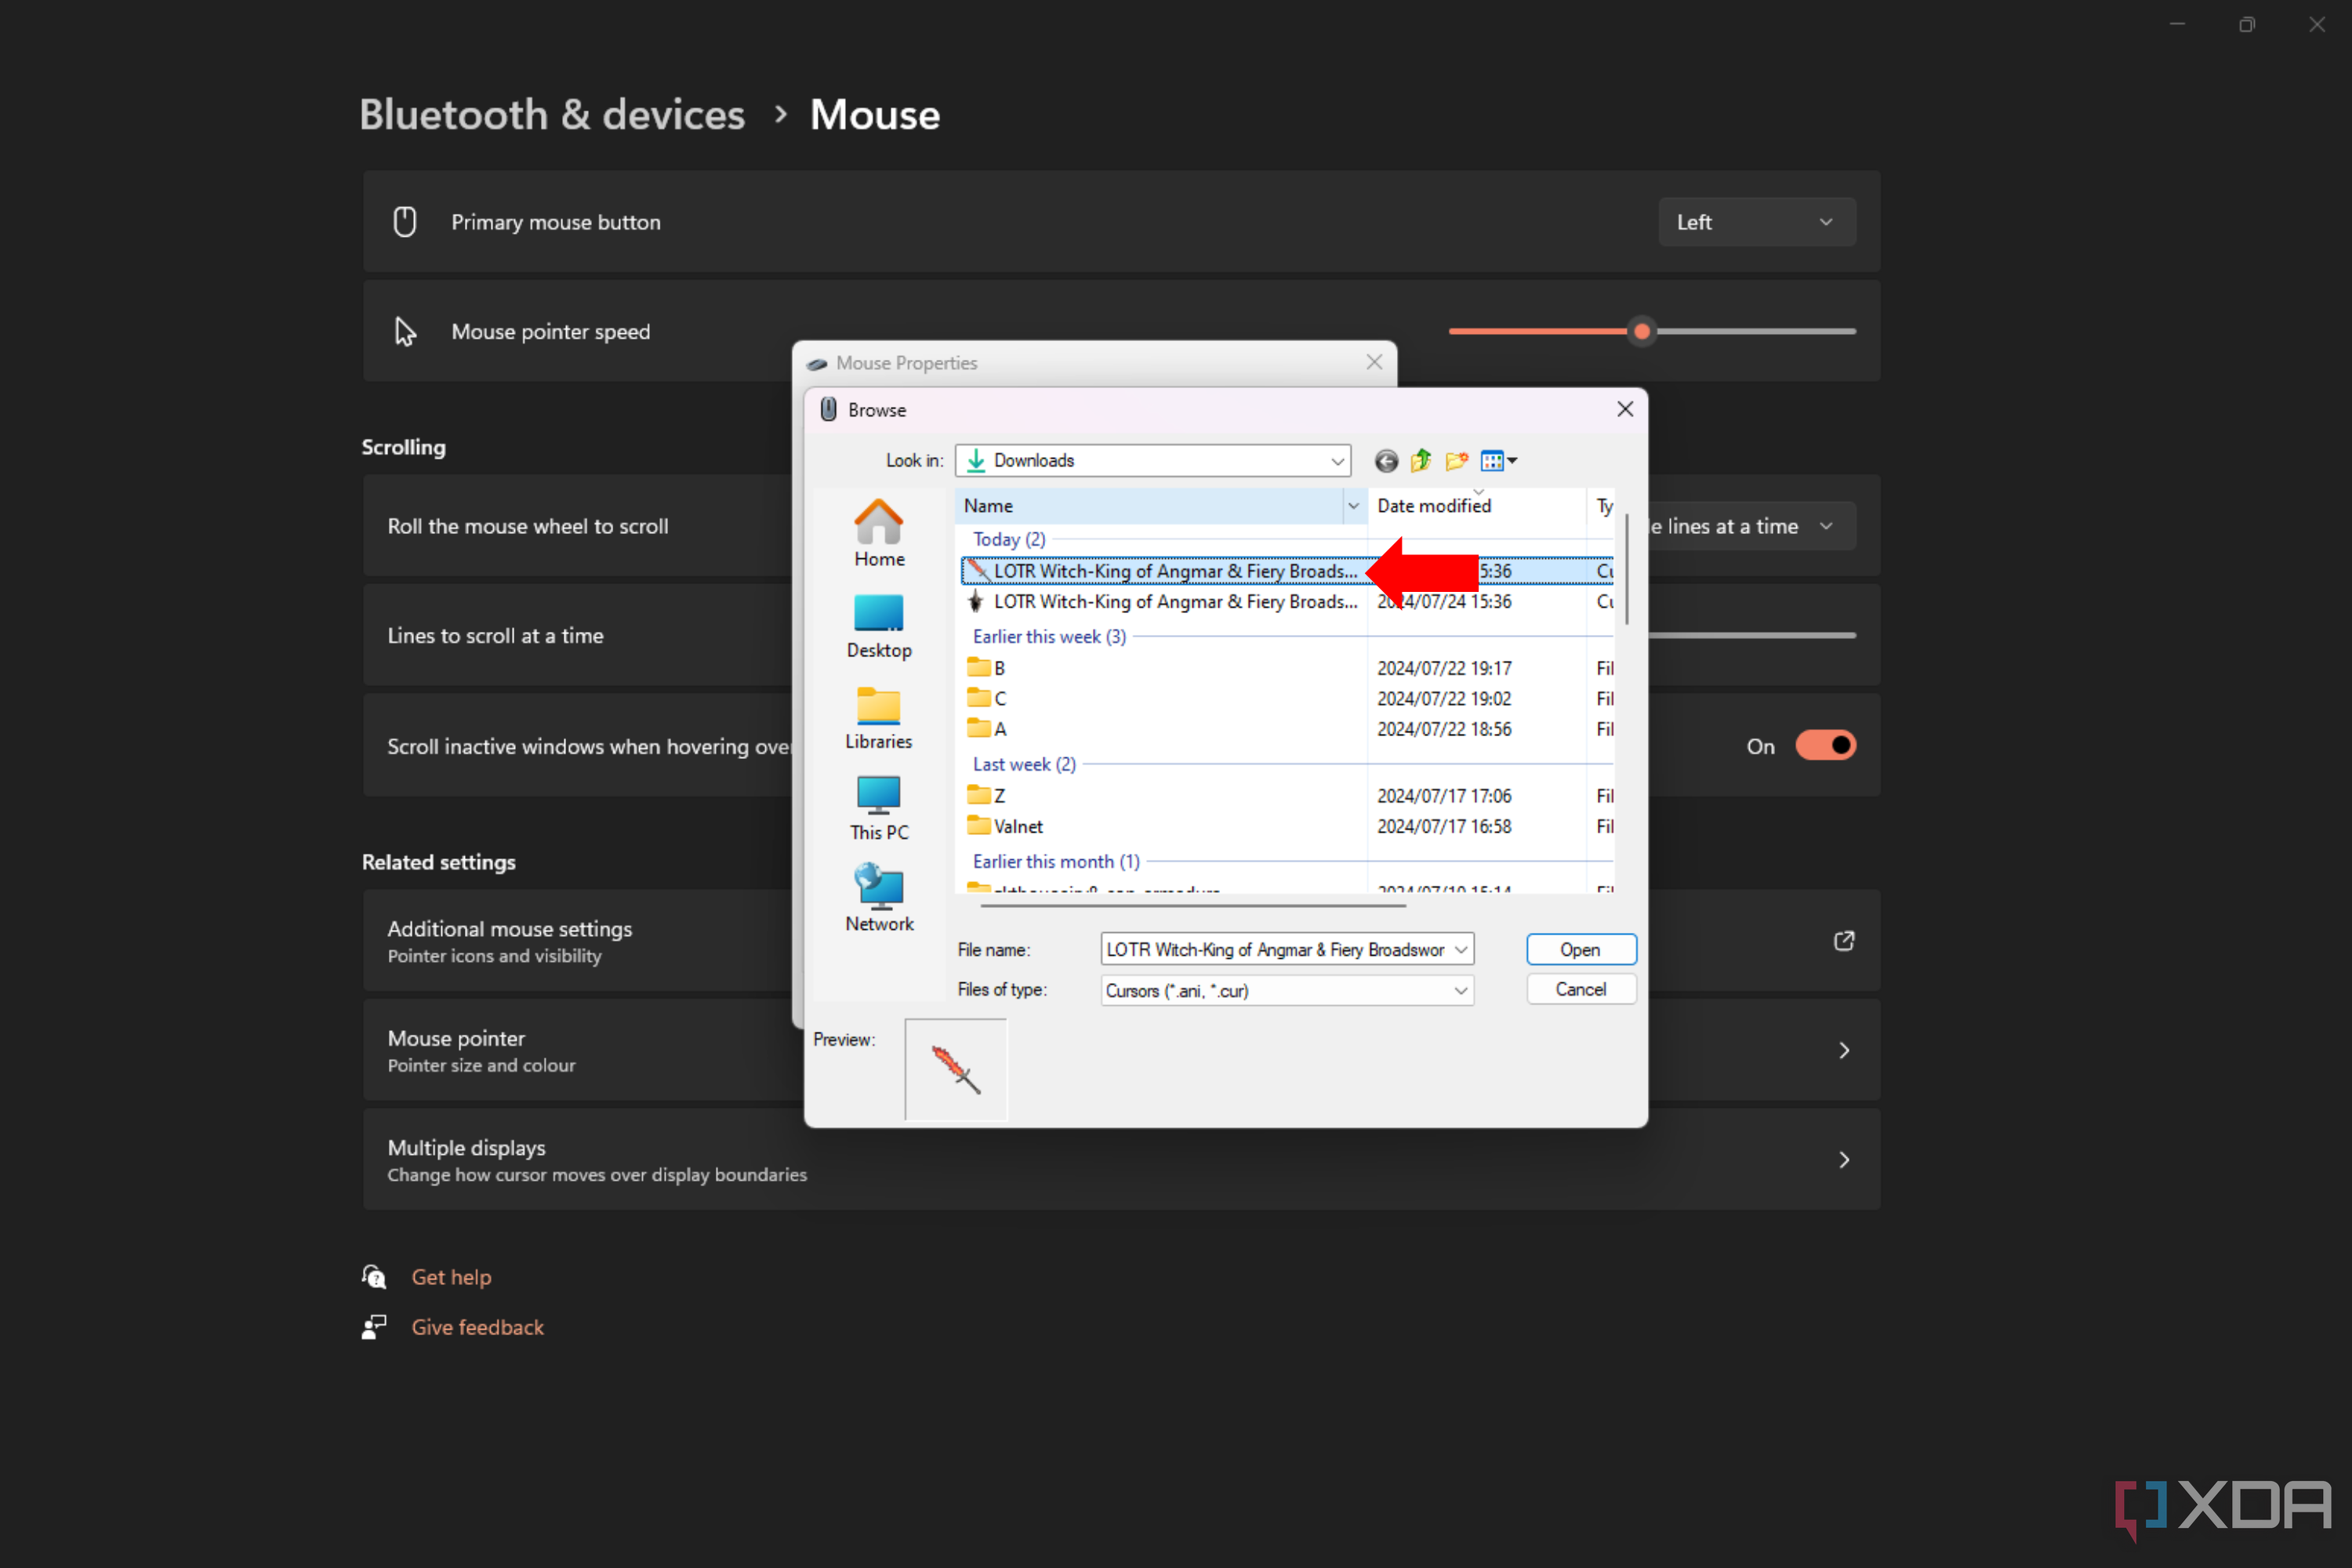
Task: Click the Back navigation icon in Browse
Action: click(x=1386, y=461)
